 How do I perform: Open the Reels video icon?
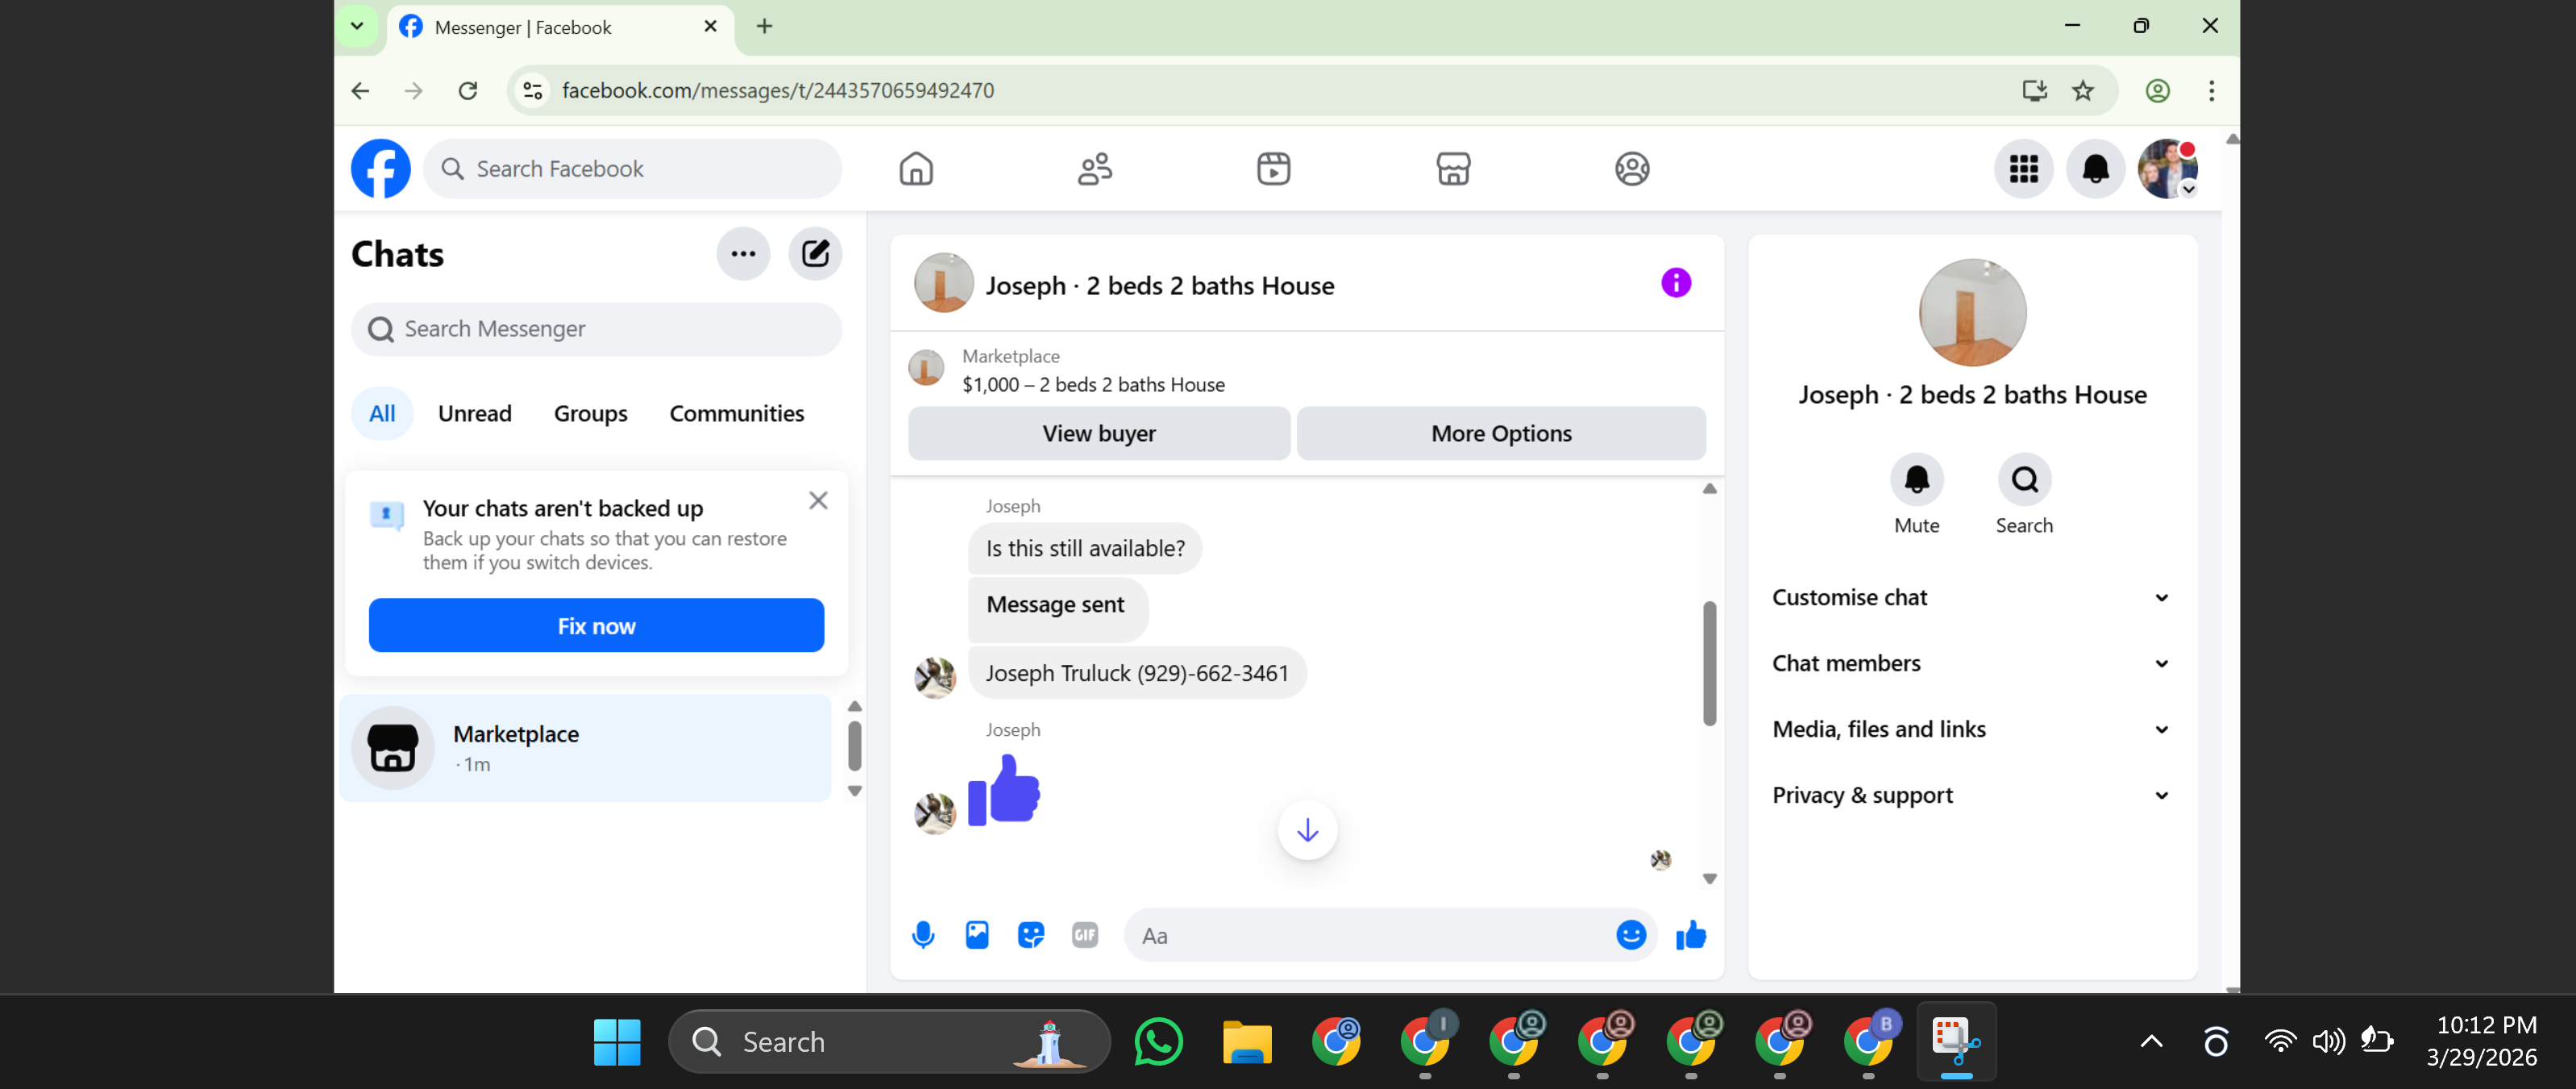click(1273, 168)
